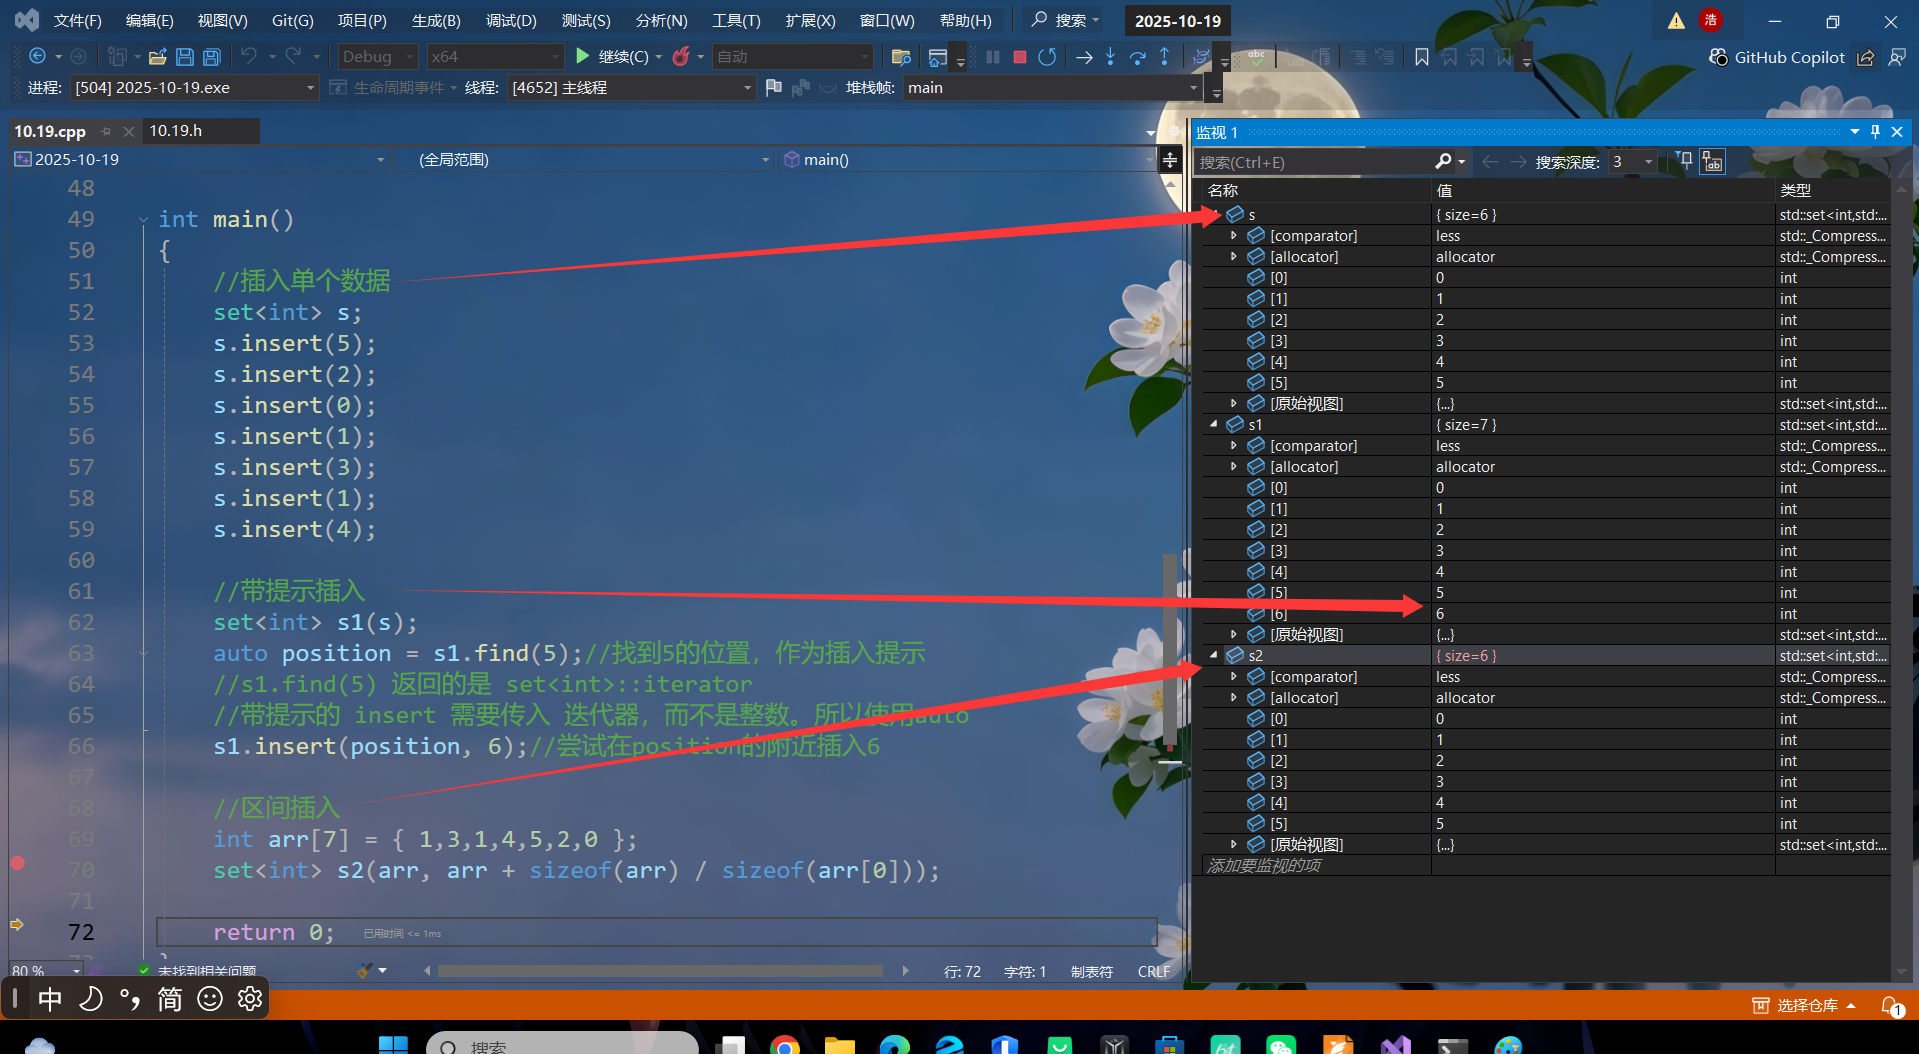This screenshot has width=1919, height=1054.
Task: Stop debugging with the red square
Action: (x=1020, y=57)
